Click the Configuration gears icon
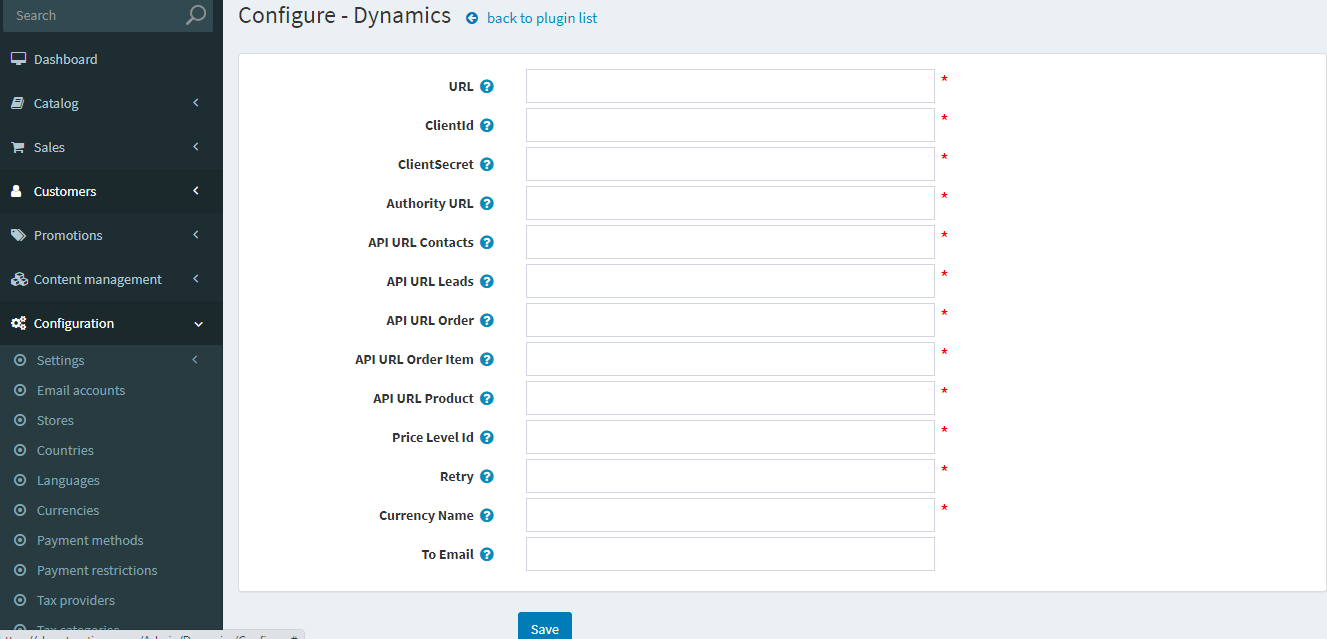Screen dimensions: 1327x639 [x=18, y=323]
